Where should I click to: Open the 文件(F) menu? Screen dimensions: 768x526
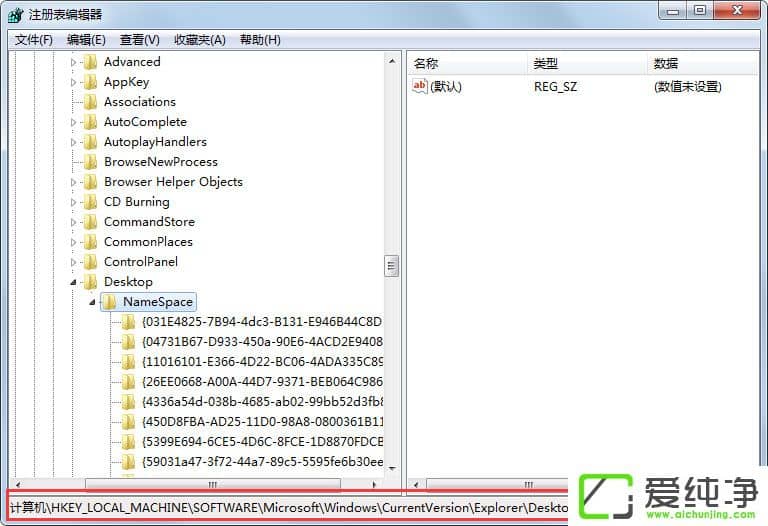tap(34, 40)
